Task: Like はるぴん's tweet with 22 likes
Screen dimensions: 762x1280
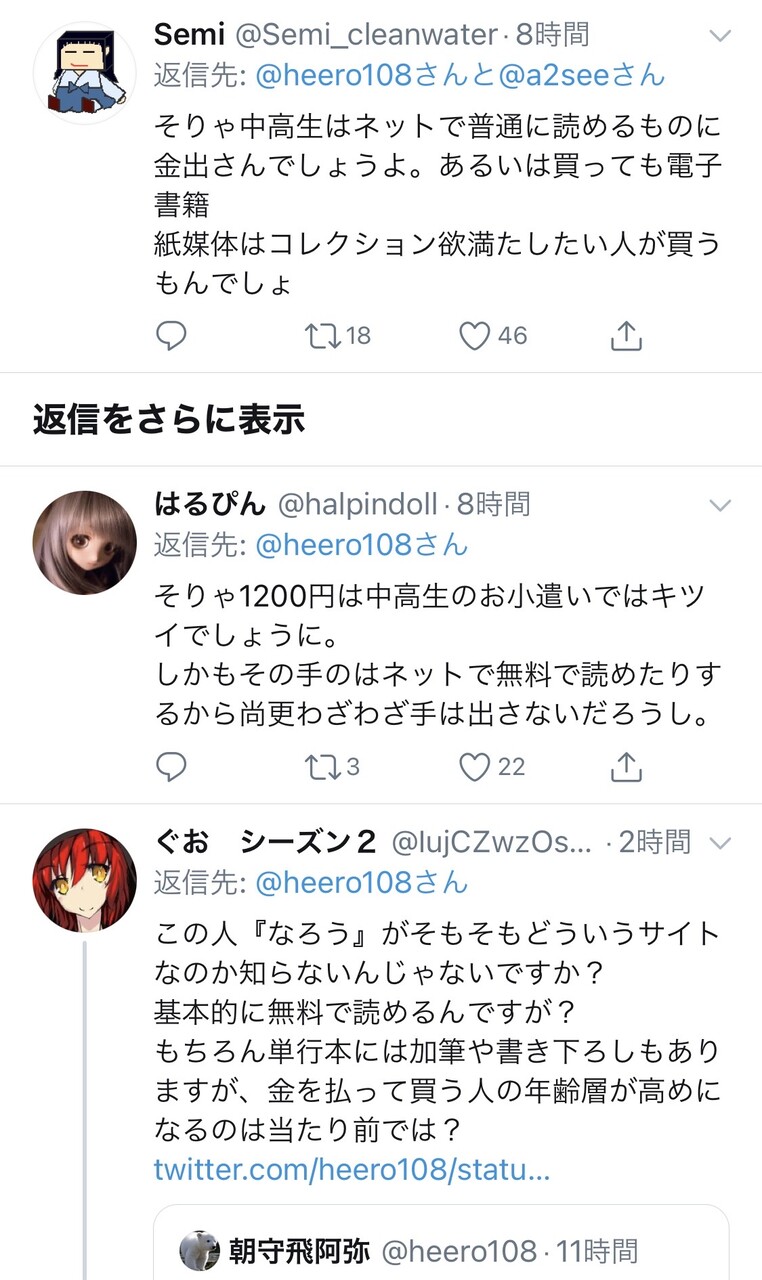Action: click(x=492, y=767)
